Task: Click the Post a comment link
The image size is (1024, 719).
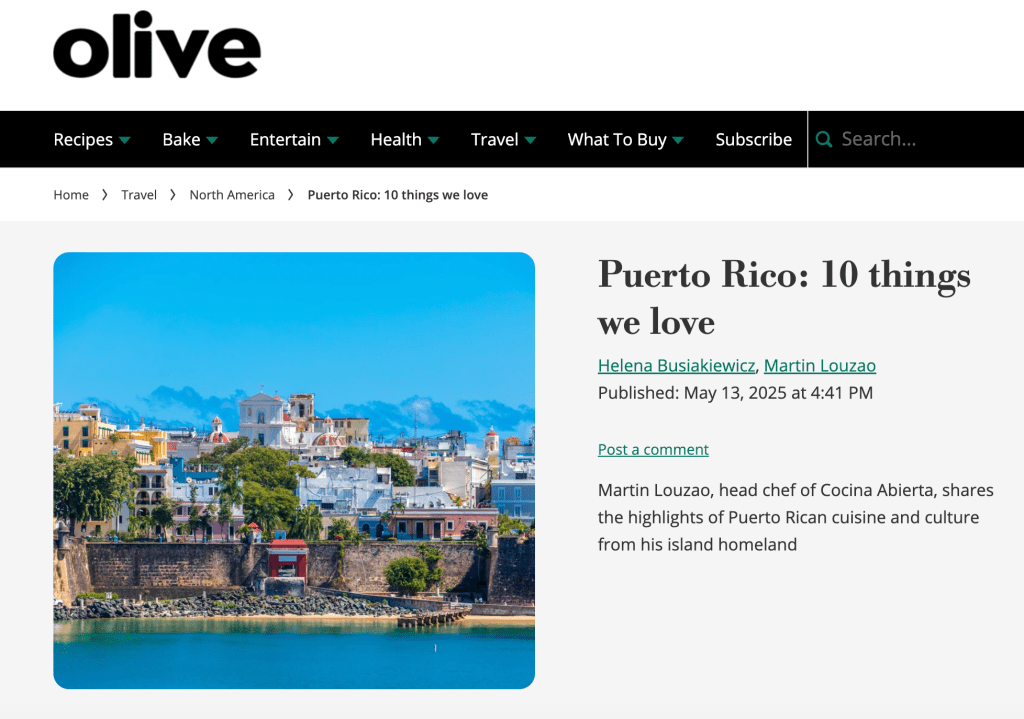Action: [653, 450]
